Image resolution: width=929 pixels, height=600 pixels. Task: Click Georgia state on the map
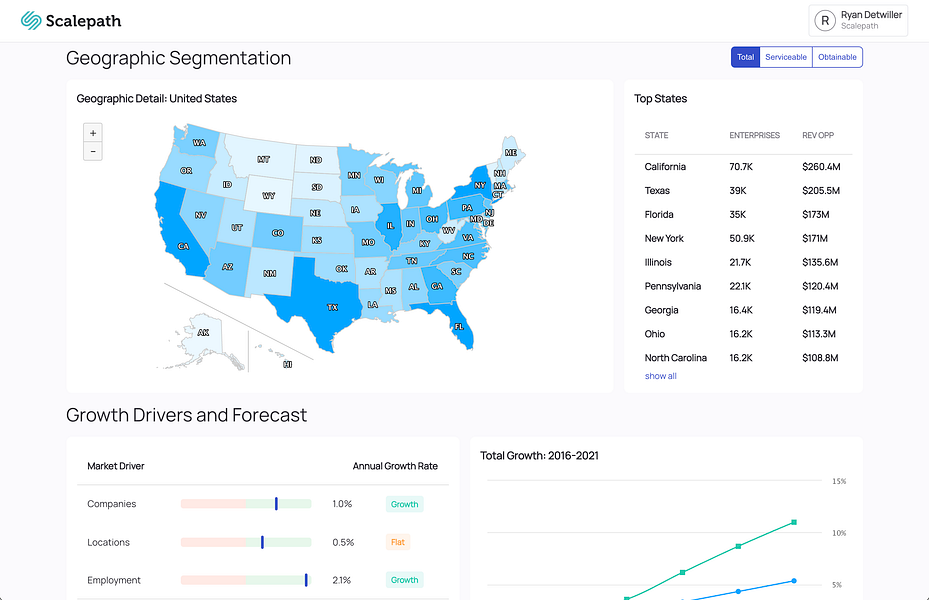tap(438, 285)
